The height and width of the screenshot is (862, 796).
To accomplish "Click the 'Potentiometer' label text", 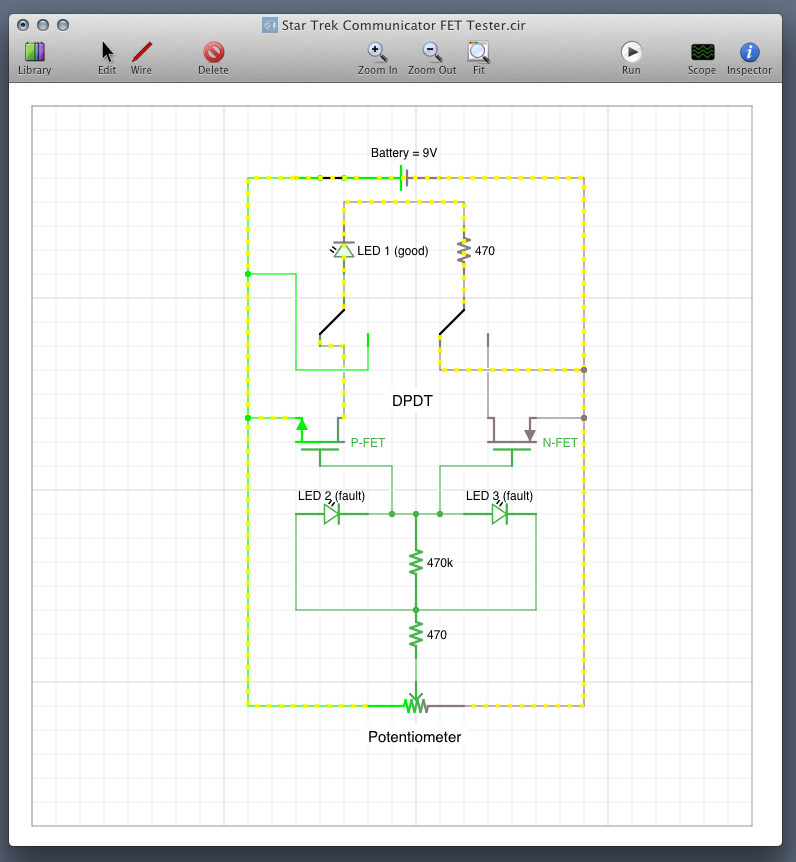I will (x=414, y=737).
